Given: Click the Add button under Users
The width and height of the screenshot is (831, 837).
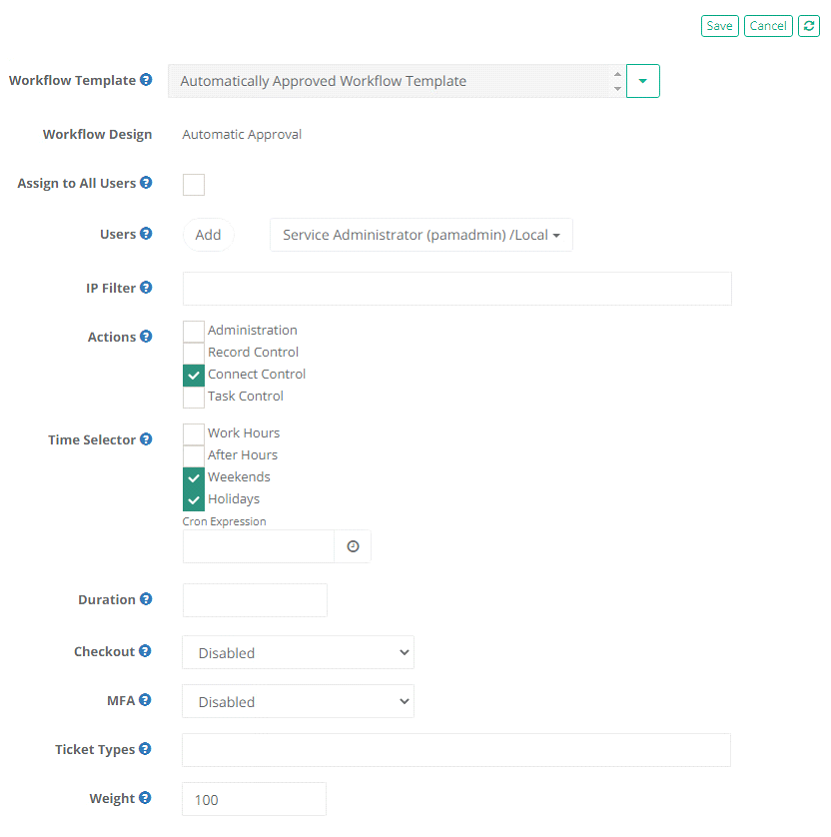Looking at the screenshot, I should 208,234.
